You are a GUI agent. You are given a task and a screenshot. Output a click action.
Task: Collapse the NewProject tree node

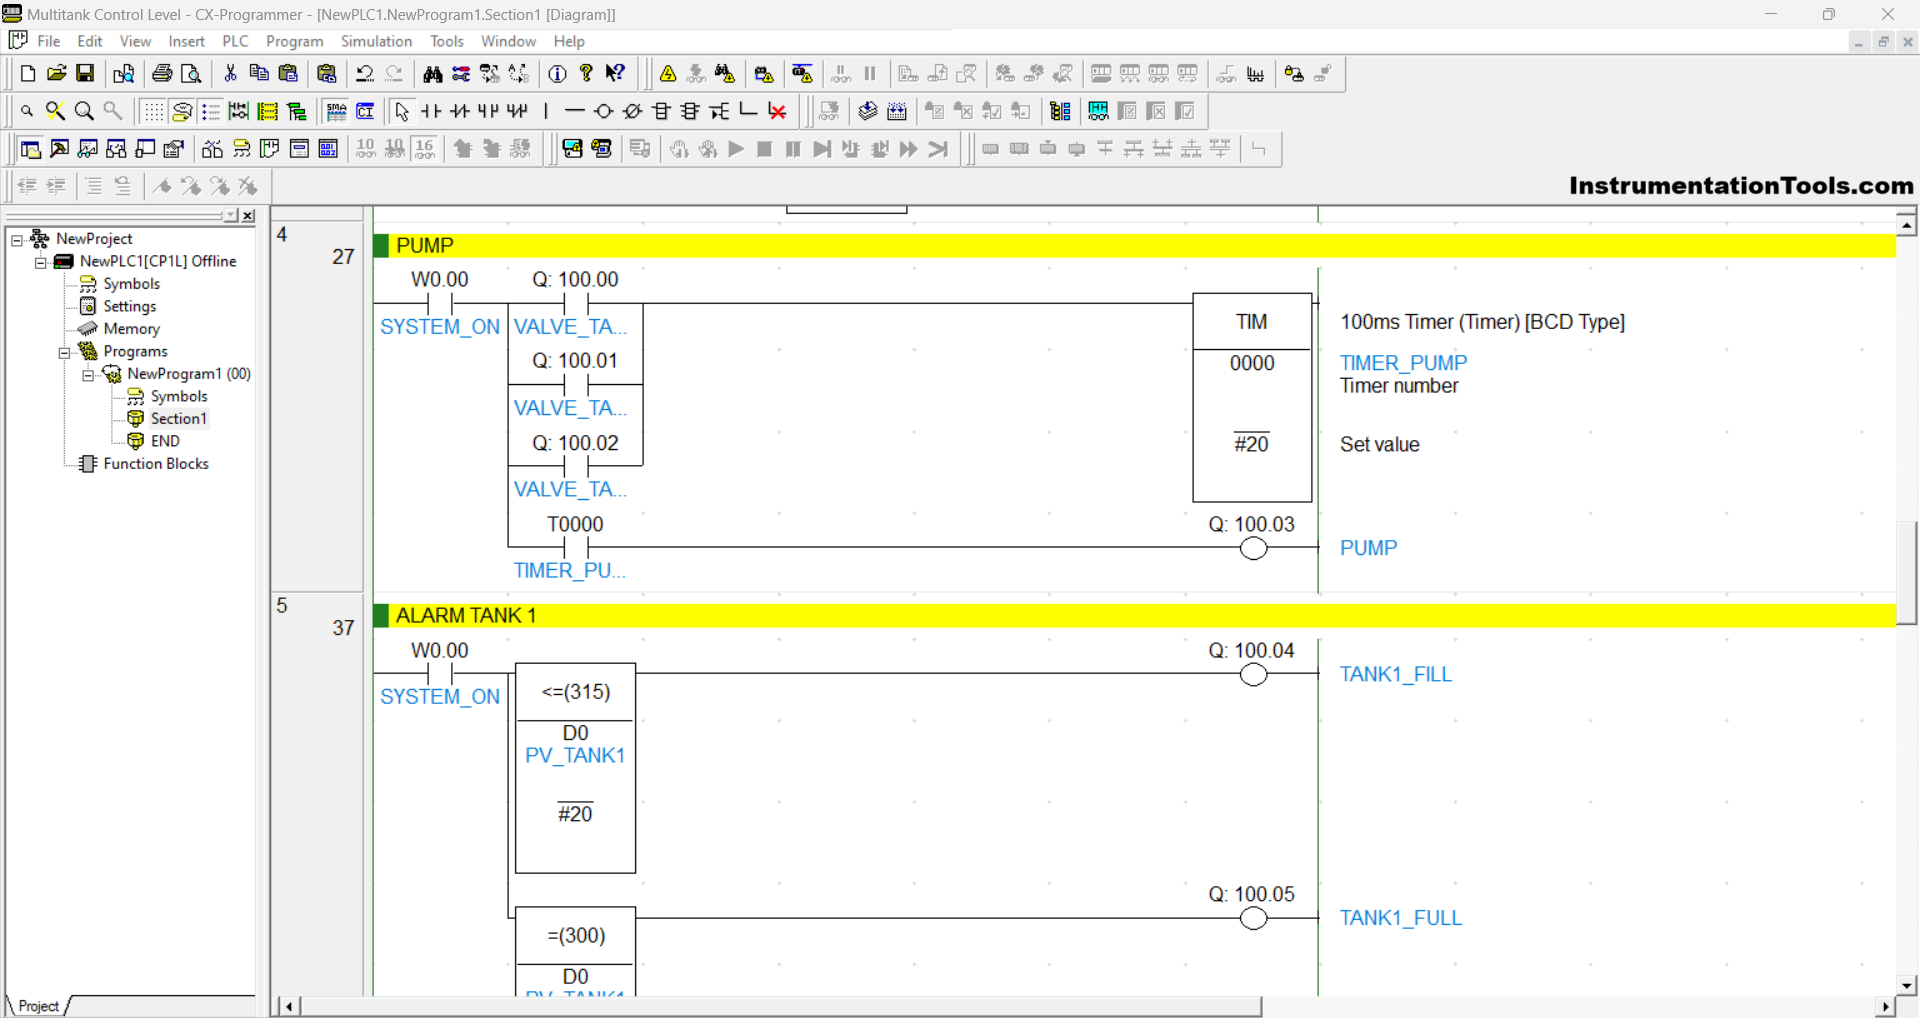pos(17,239)
